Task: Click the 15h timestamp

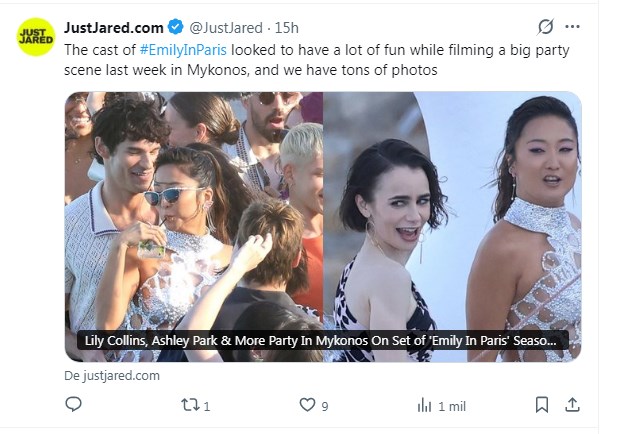Action: (x=286, y=28)
